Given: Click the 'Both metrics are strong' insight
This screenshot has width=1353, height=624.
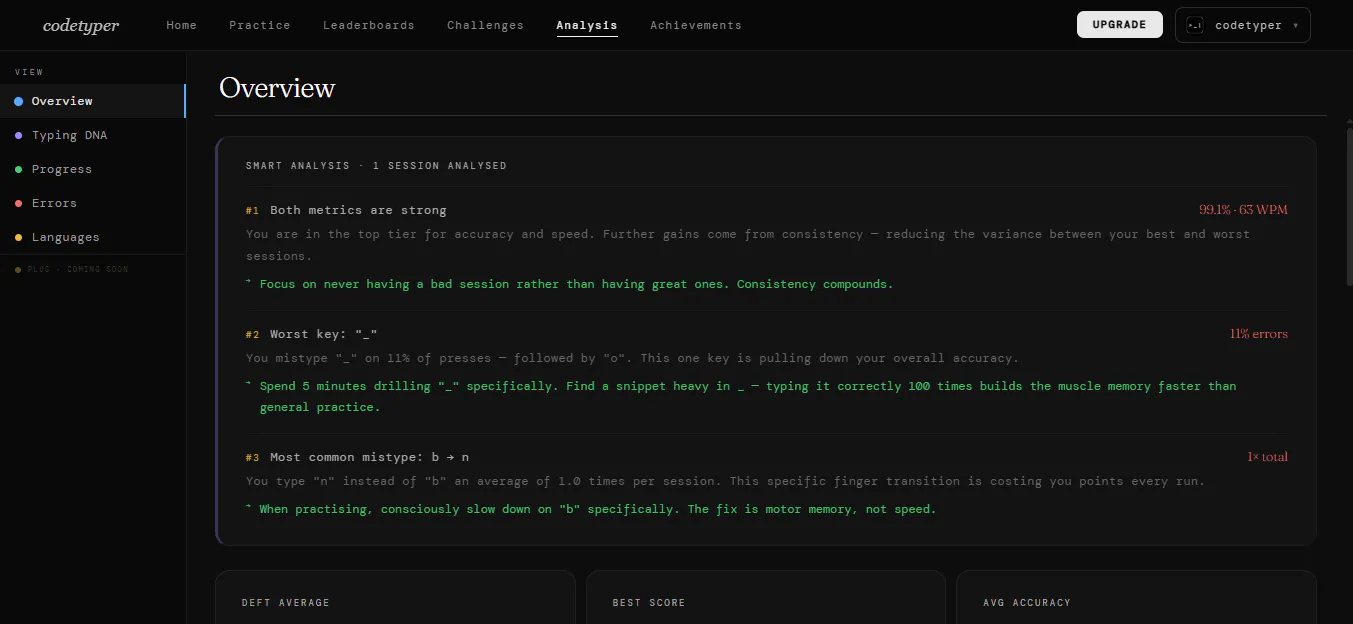Looking at the screenshot, I should (358, 210).
